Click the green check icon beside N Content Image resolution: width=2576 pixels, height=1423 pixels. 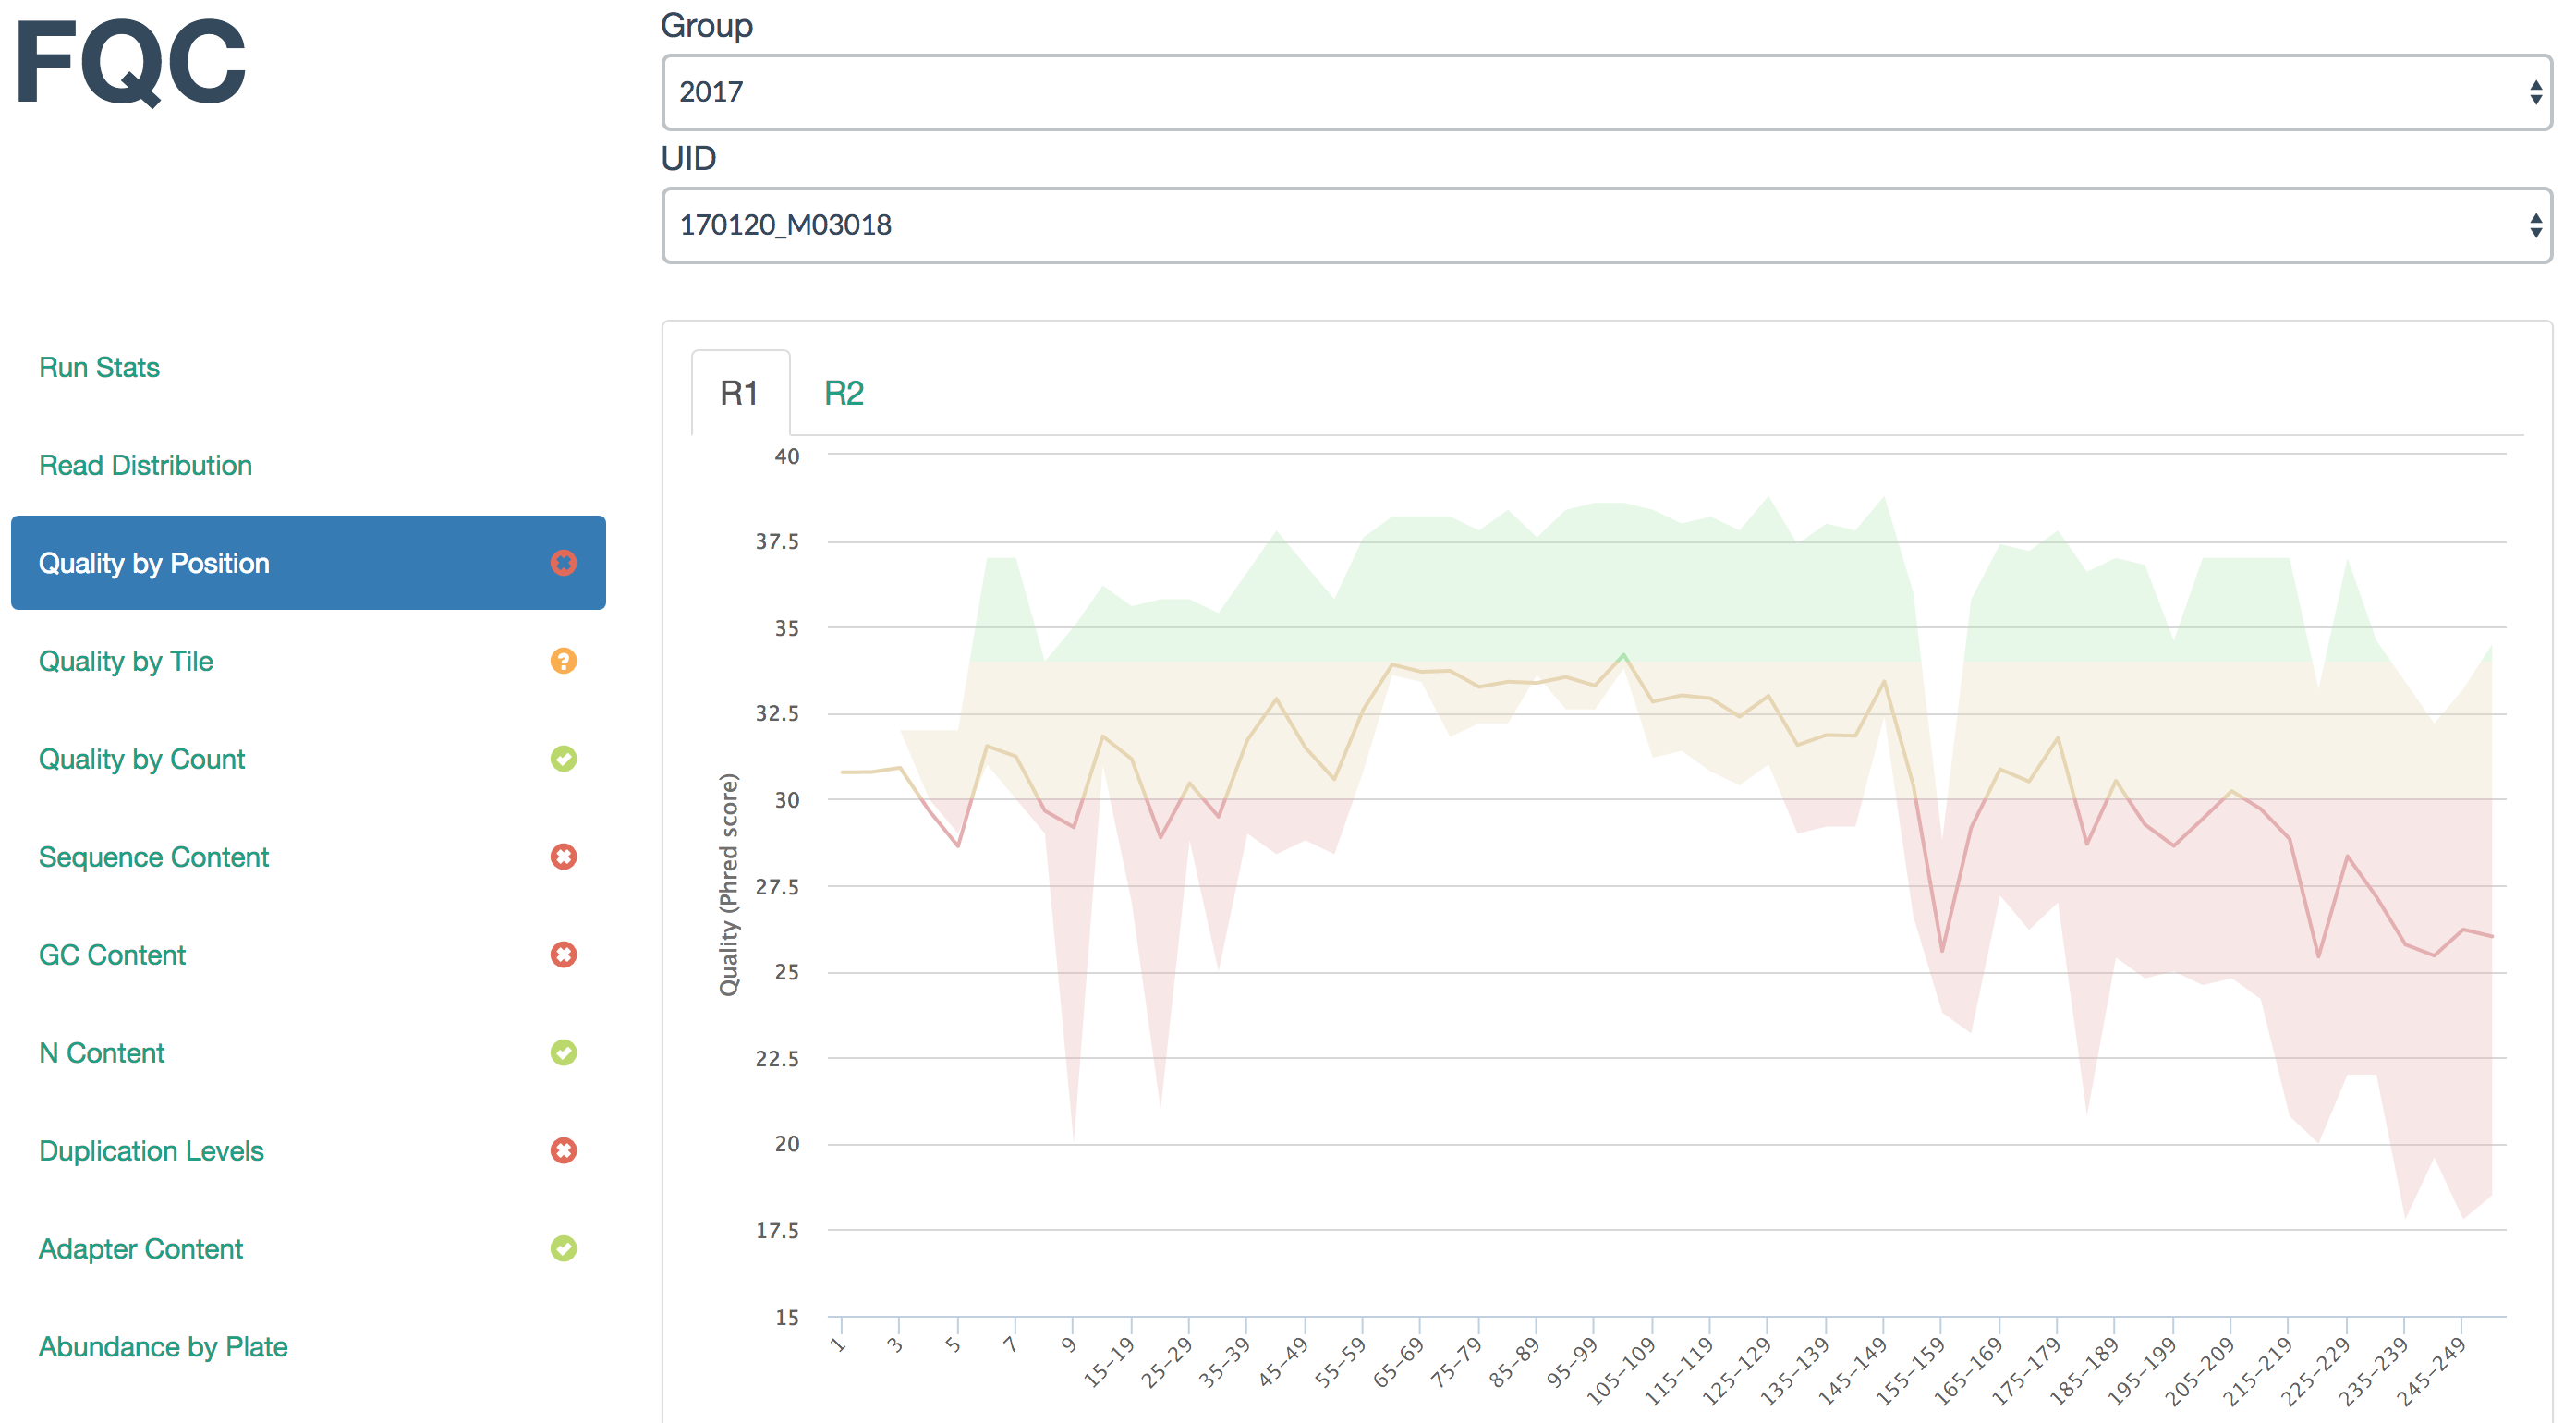(x=563, y=1053)
